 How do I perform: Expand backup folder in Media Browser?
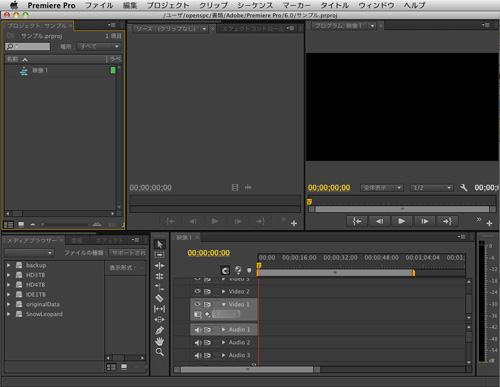(x=8, y=265)
